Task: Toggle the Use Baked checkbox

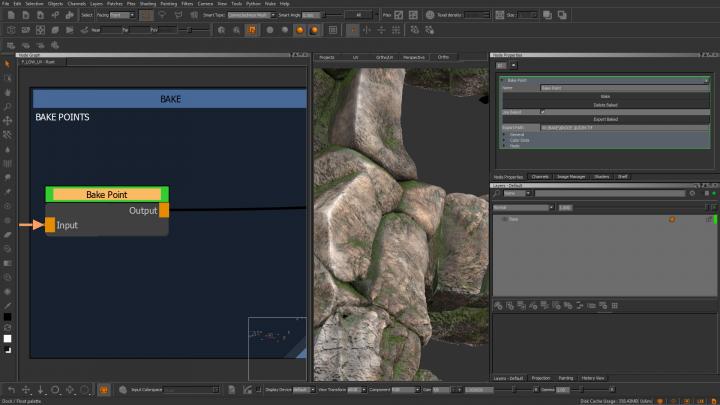Action: coord(543,111)
